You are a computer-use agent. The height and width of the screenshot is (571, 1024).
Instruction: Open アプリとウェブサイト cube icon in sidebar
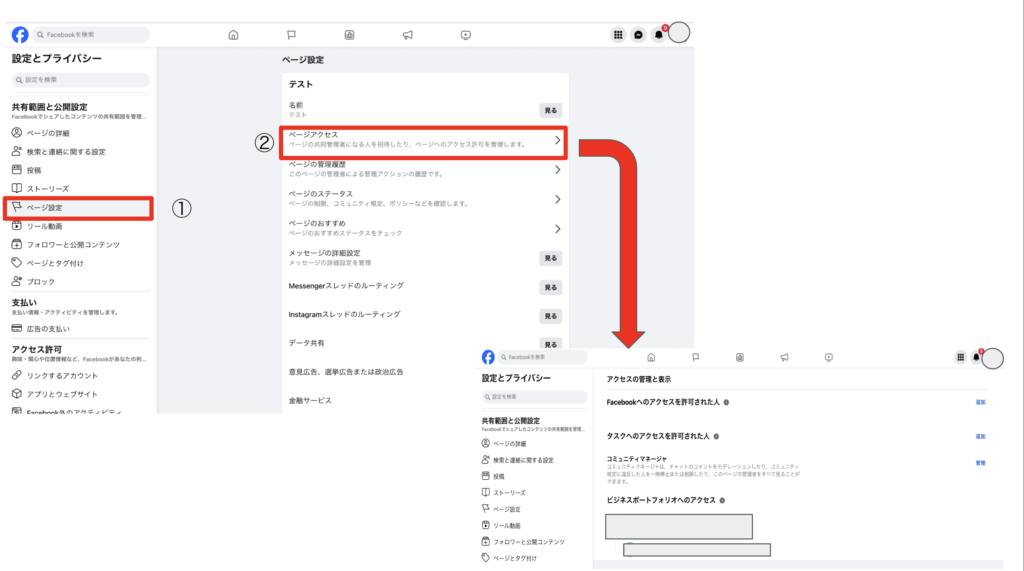[17, 394]
